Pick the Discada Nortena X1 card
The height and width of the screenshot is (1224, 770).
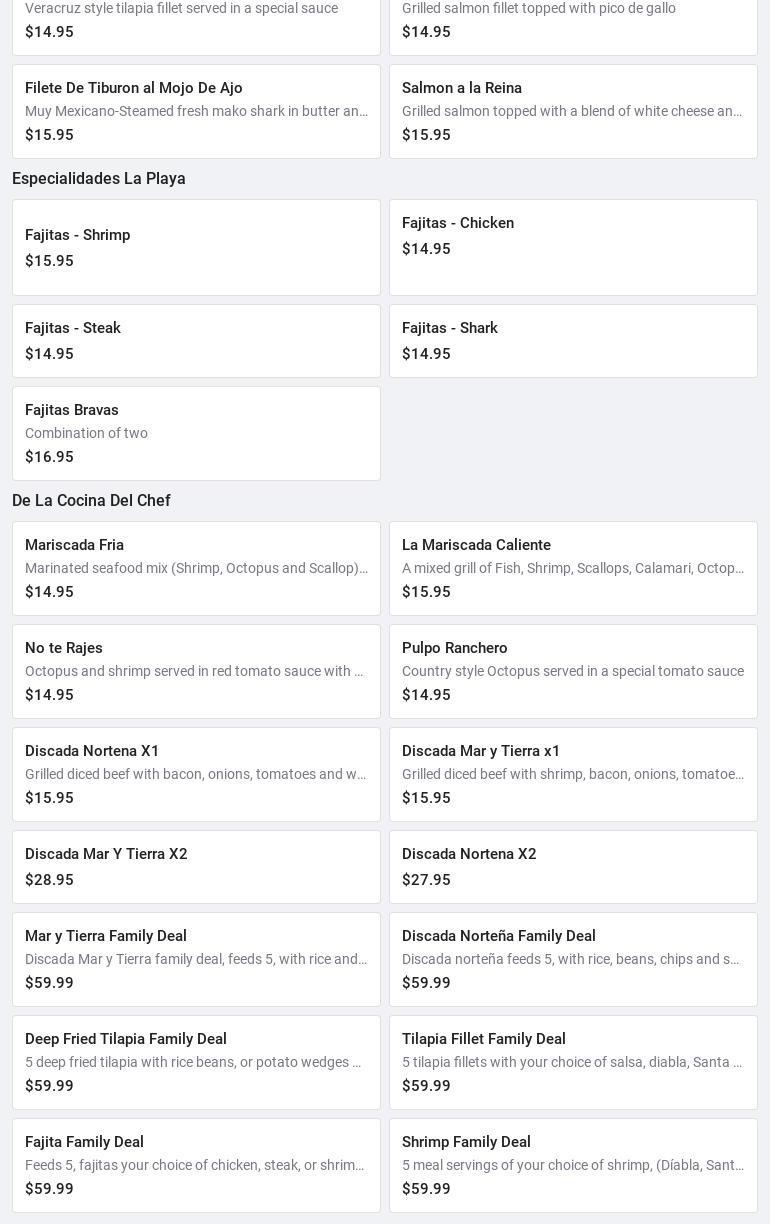196,774
